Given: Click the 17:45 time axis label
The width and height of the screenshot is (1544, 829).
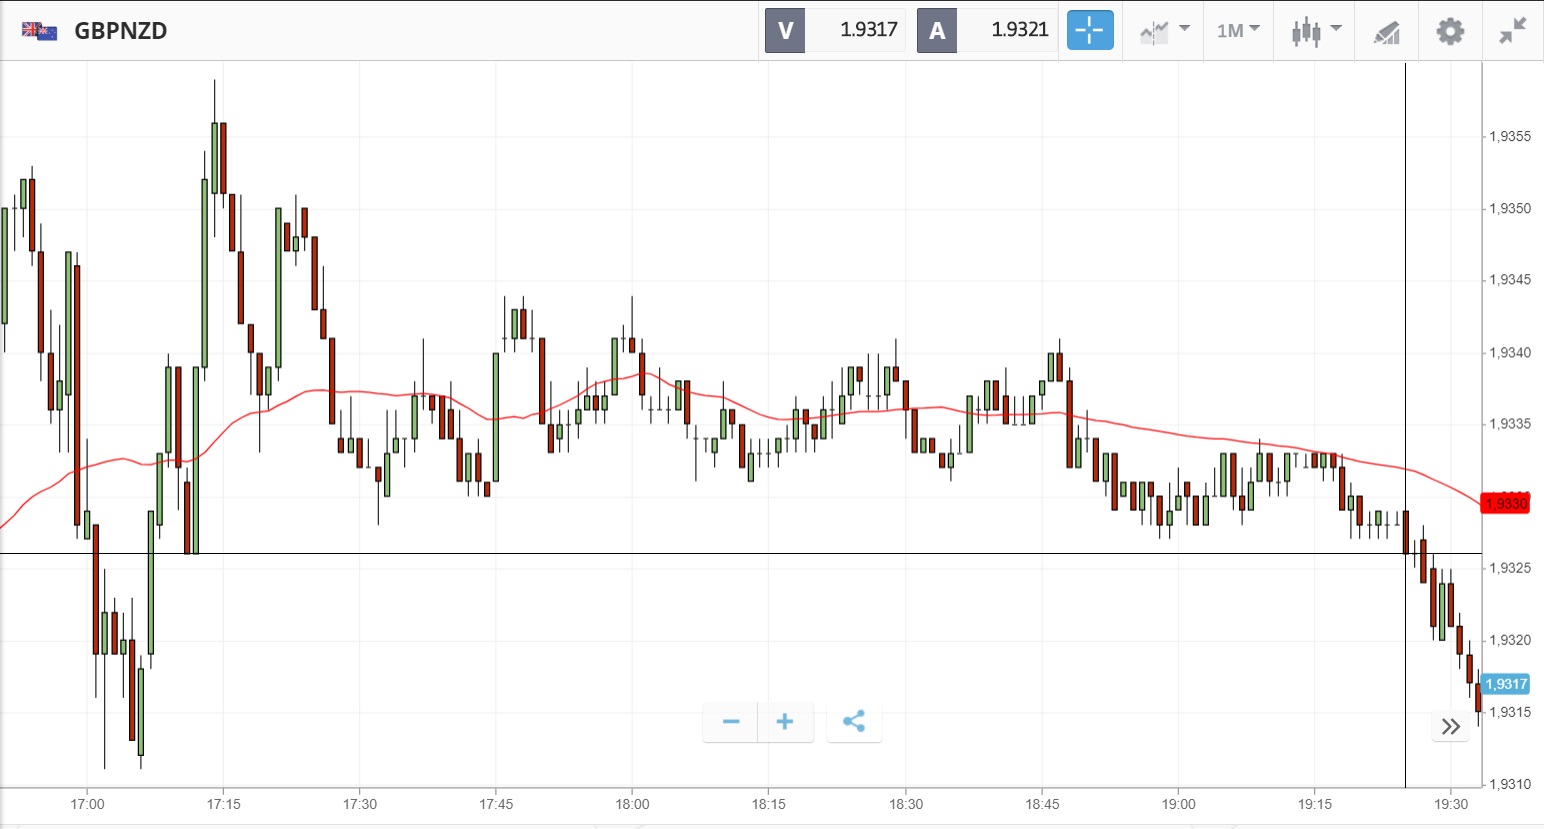Looking at the screenshot, I should point(496,804).
